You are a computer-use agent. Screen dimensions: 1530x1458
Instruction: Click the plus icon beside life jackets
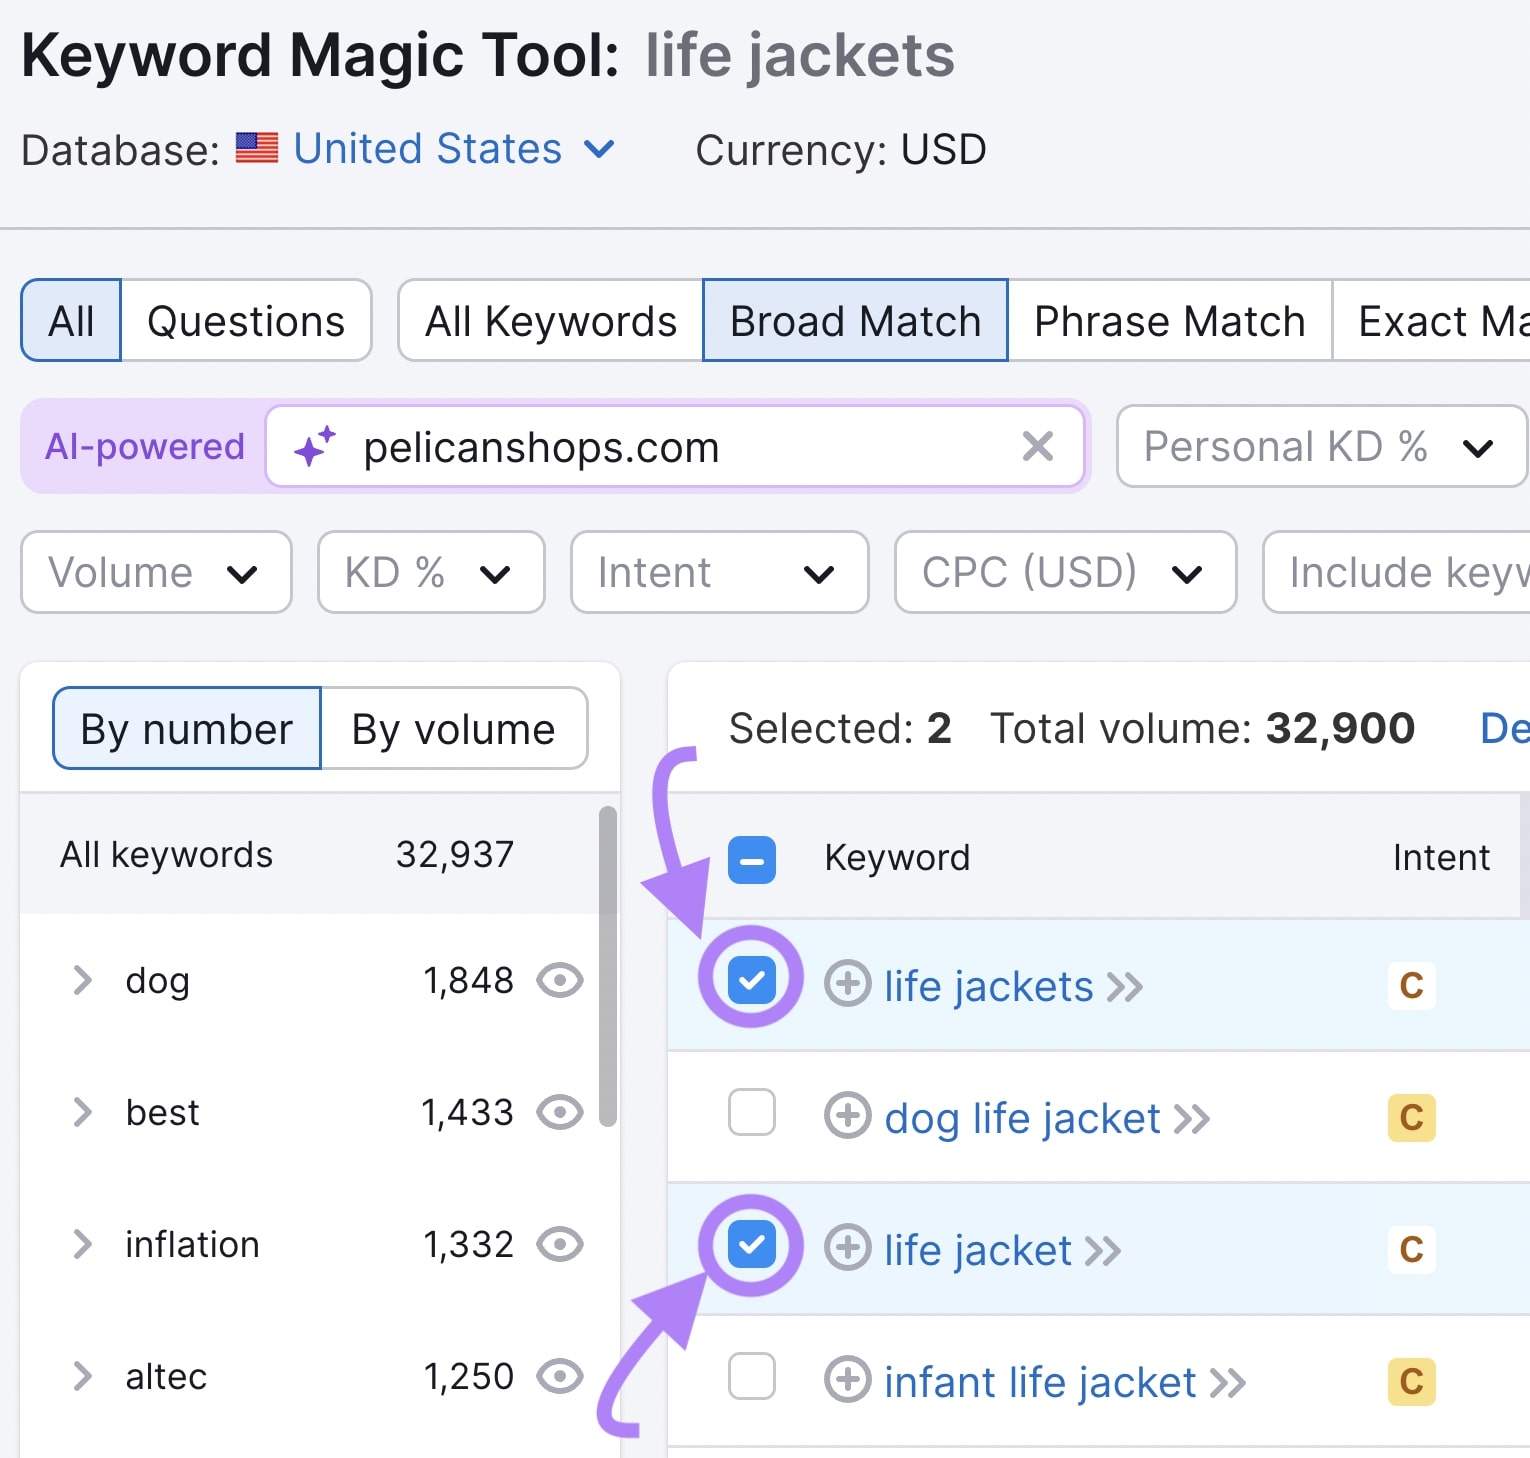pos(847,984)
